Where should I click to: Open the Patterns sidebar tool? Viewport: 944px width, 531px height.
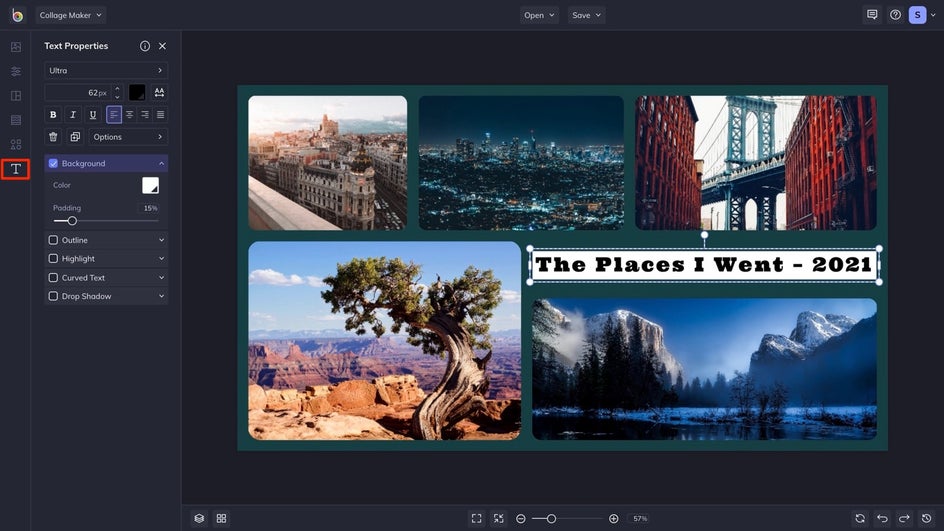point(16,120)
